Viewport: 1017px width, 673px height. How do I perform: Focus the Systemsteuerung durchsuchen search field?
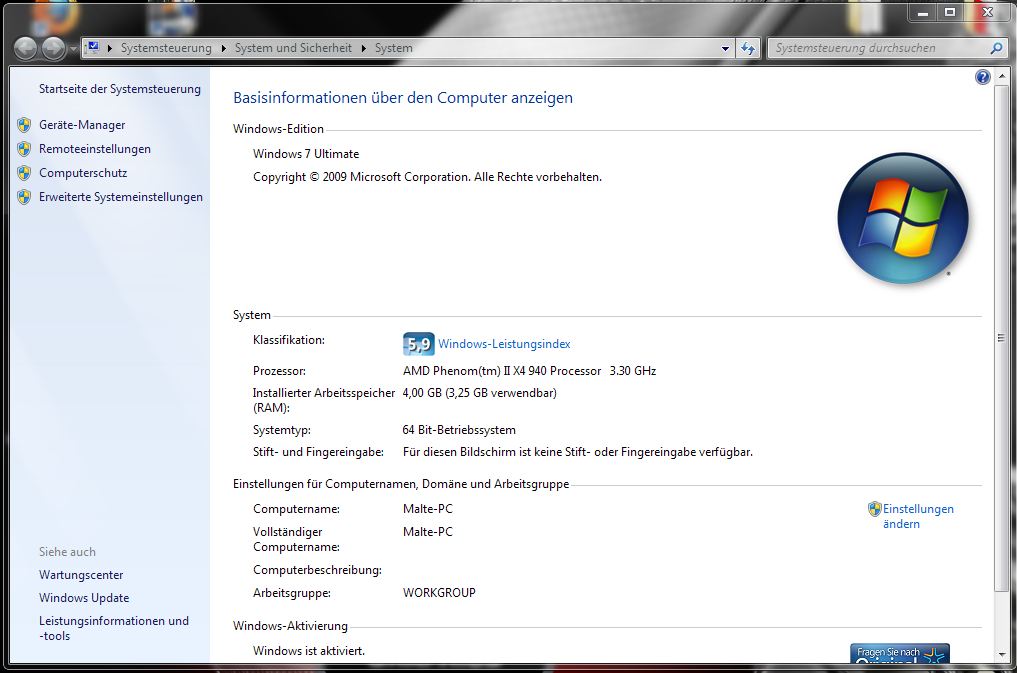coord(879,48)
